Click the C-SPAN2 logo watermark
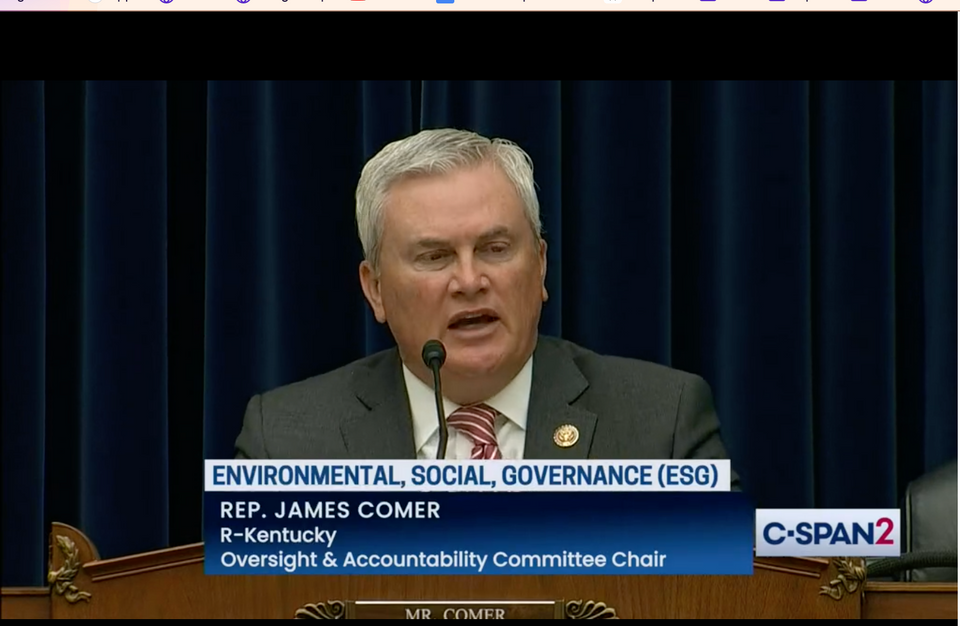This screenshot has height=626, width=960. 827,532
